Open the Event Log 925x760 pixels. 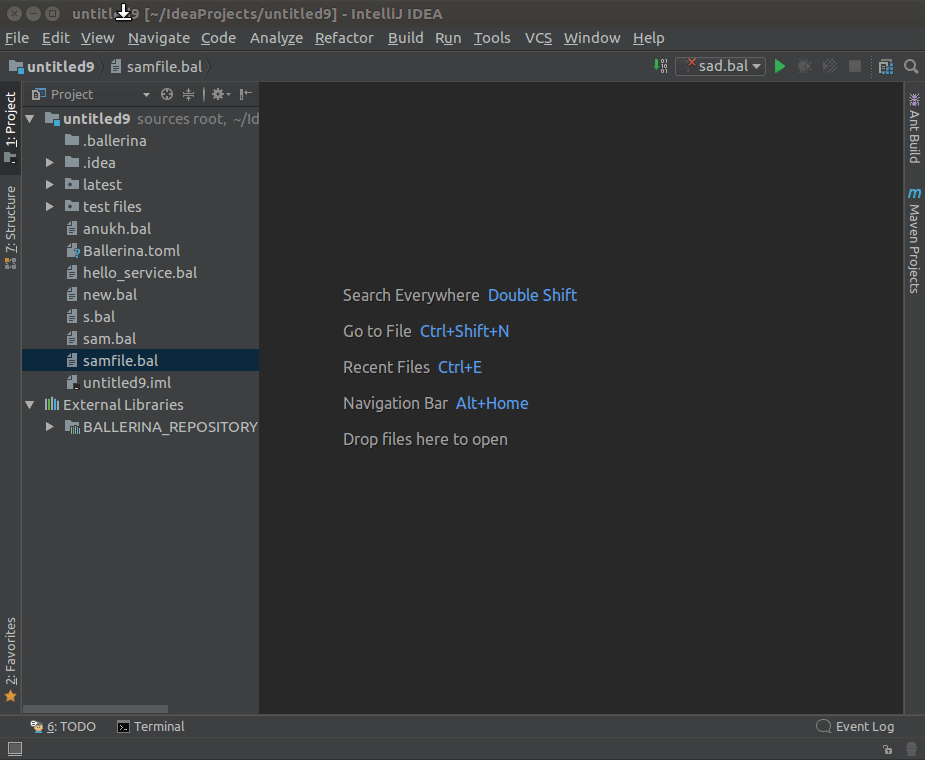pos(855,726)
